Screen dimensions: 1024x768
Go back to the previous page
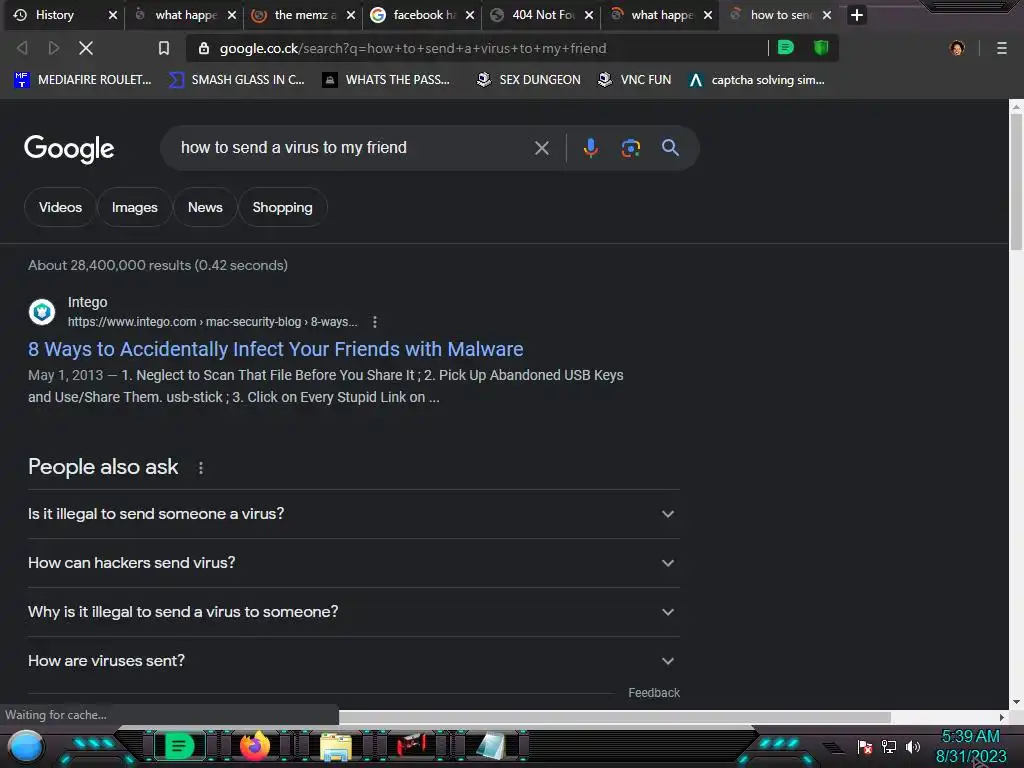(22, 48)
